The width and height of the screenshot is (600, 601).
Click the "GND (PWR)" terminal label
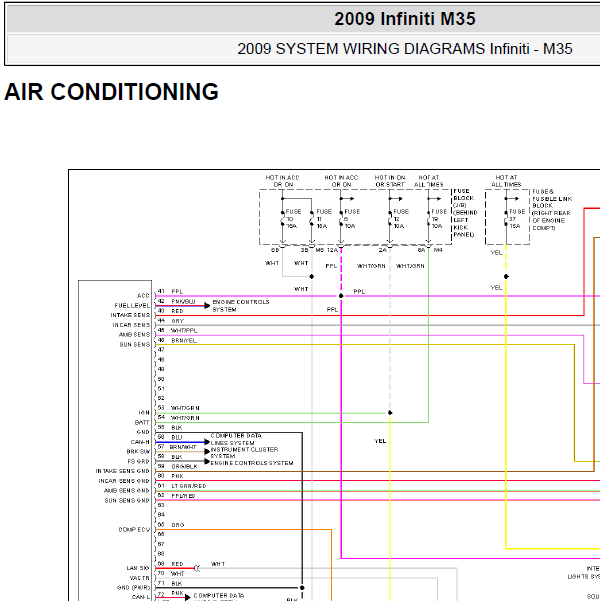point(133,588)
